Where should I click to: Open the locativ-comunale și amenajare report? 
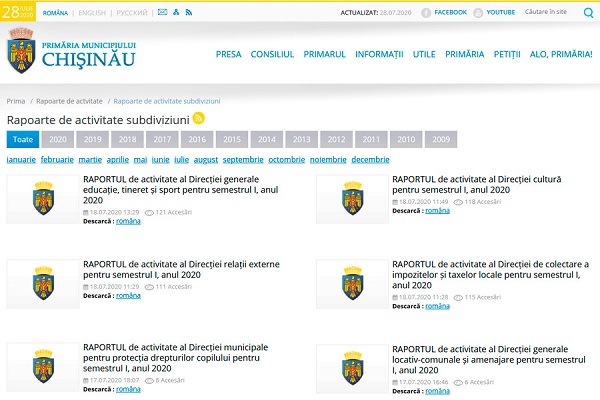tap(489, 360)
